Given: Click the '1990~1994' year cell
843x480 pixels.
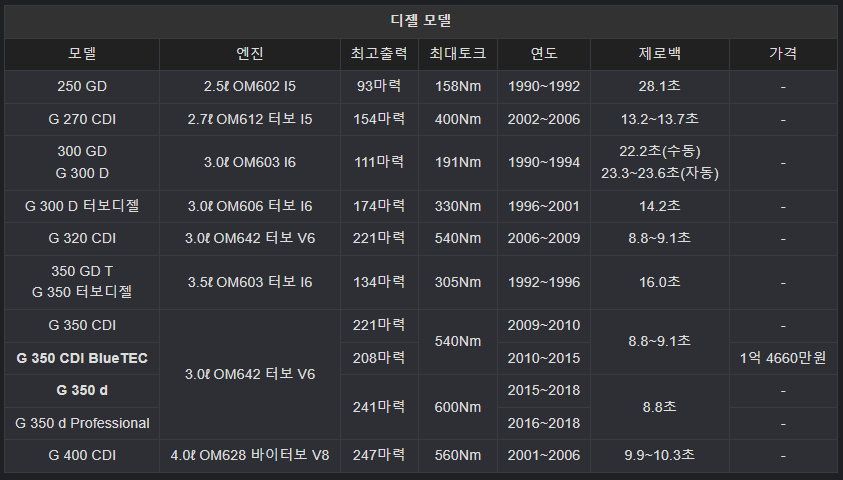Looking at the screenshot, I should click(544, 162).
